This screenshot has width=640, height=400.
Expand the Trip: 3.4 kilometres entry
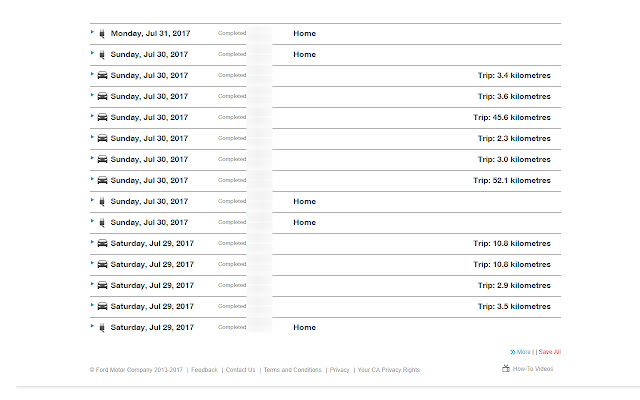tap(92, 74)
